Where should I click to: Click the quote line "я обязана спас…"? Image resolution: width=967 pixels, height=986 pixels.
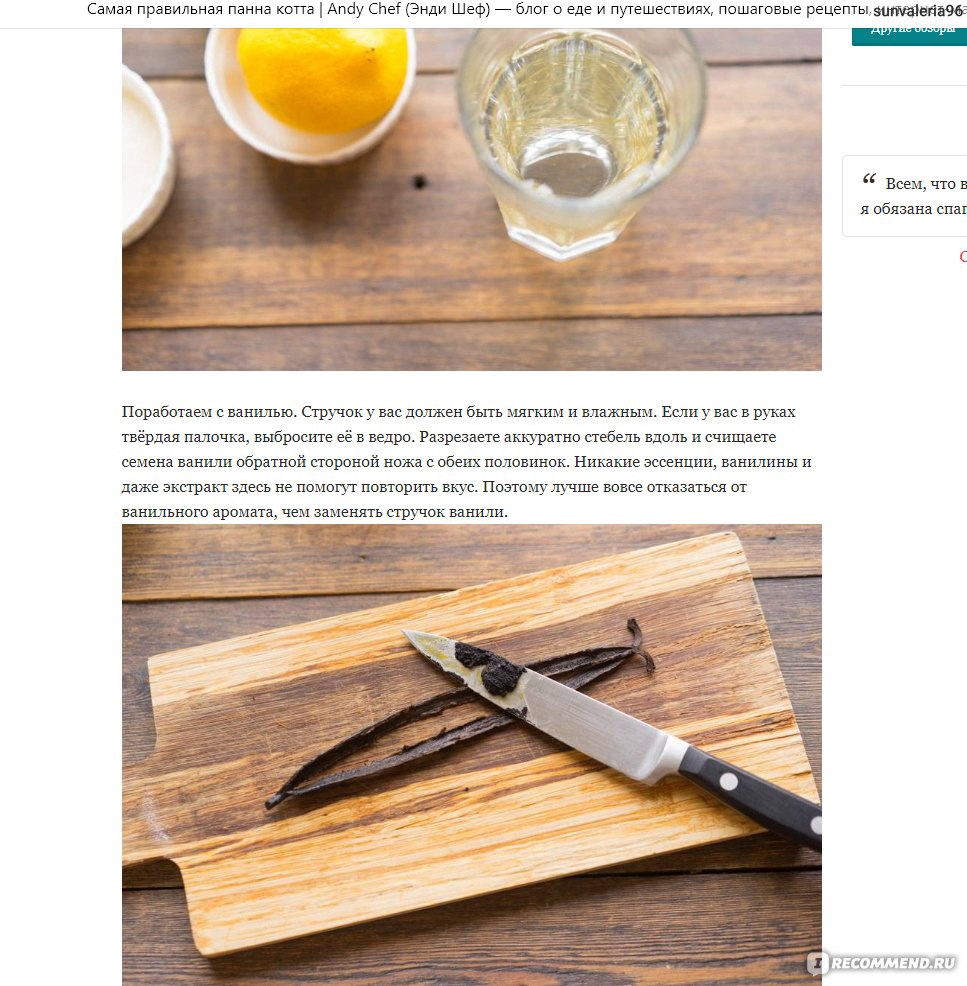pos(913,209)
